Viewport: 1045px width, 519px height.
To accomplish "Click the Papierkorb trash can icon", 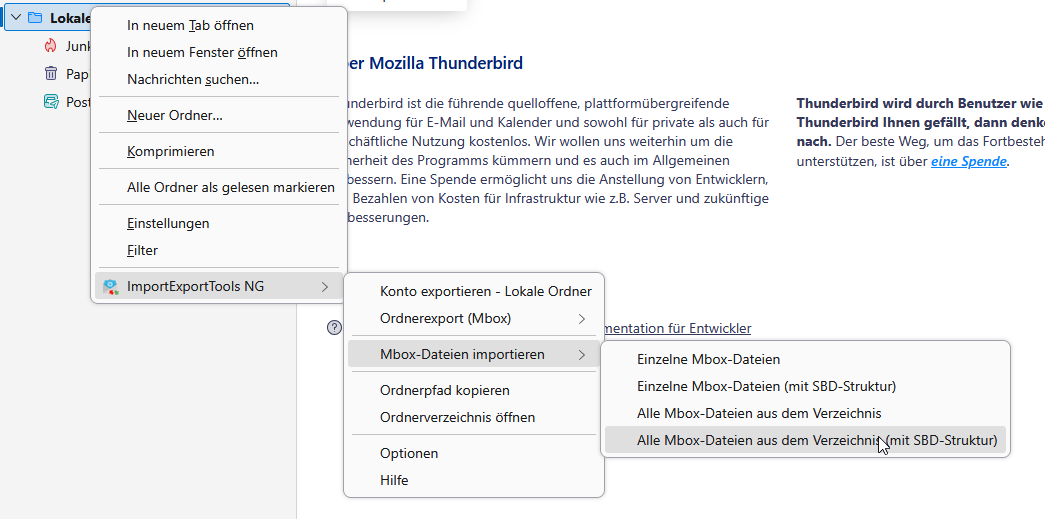I will pyautogui.click(x=51, y=74).
